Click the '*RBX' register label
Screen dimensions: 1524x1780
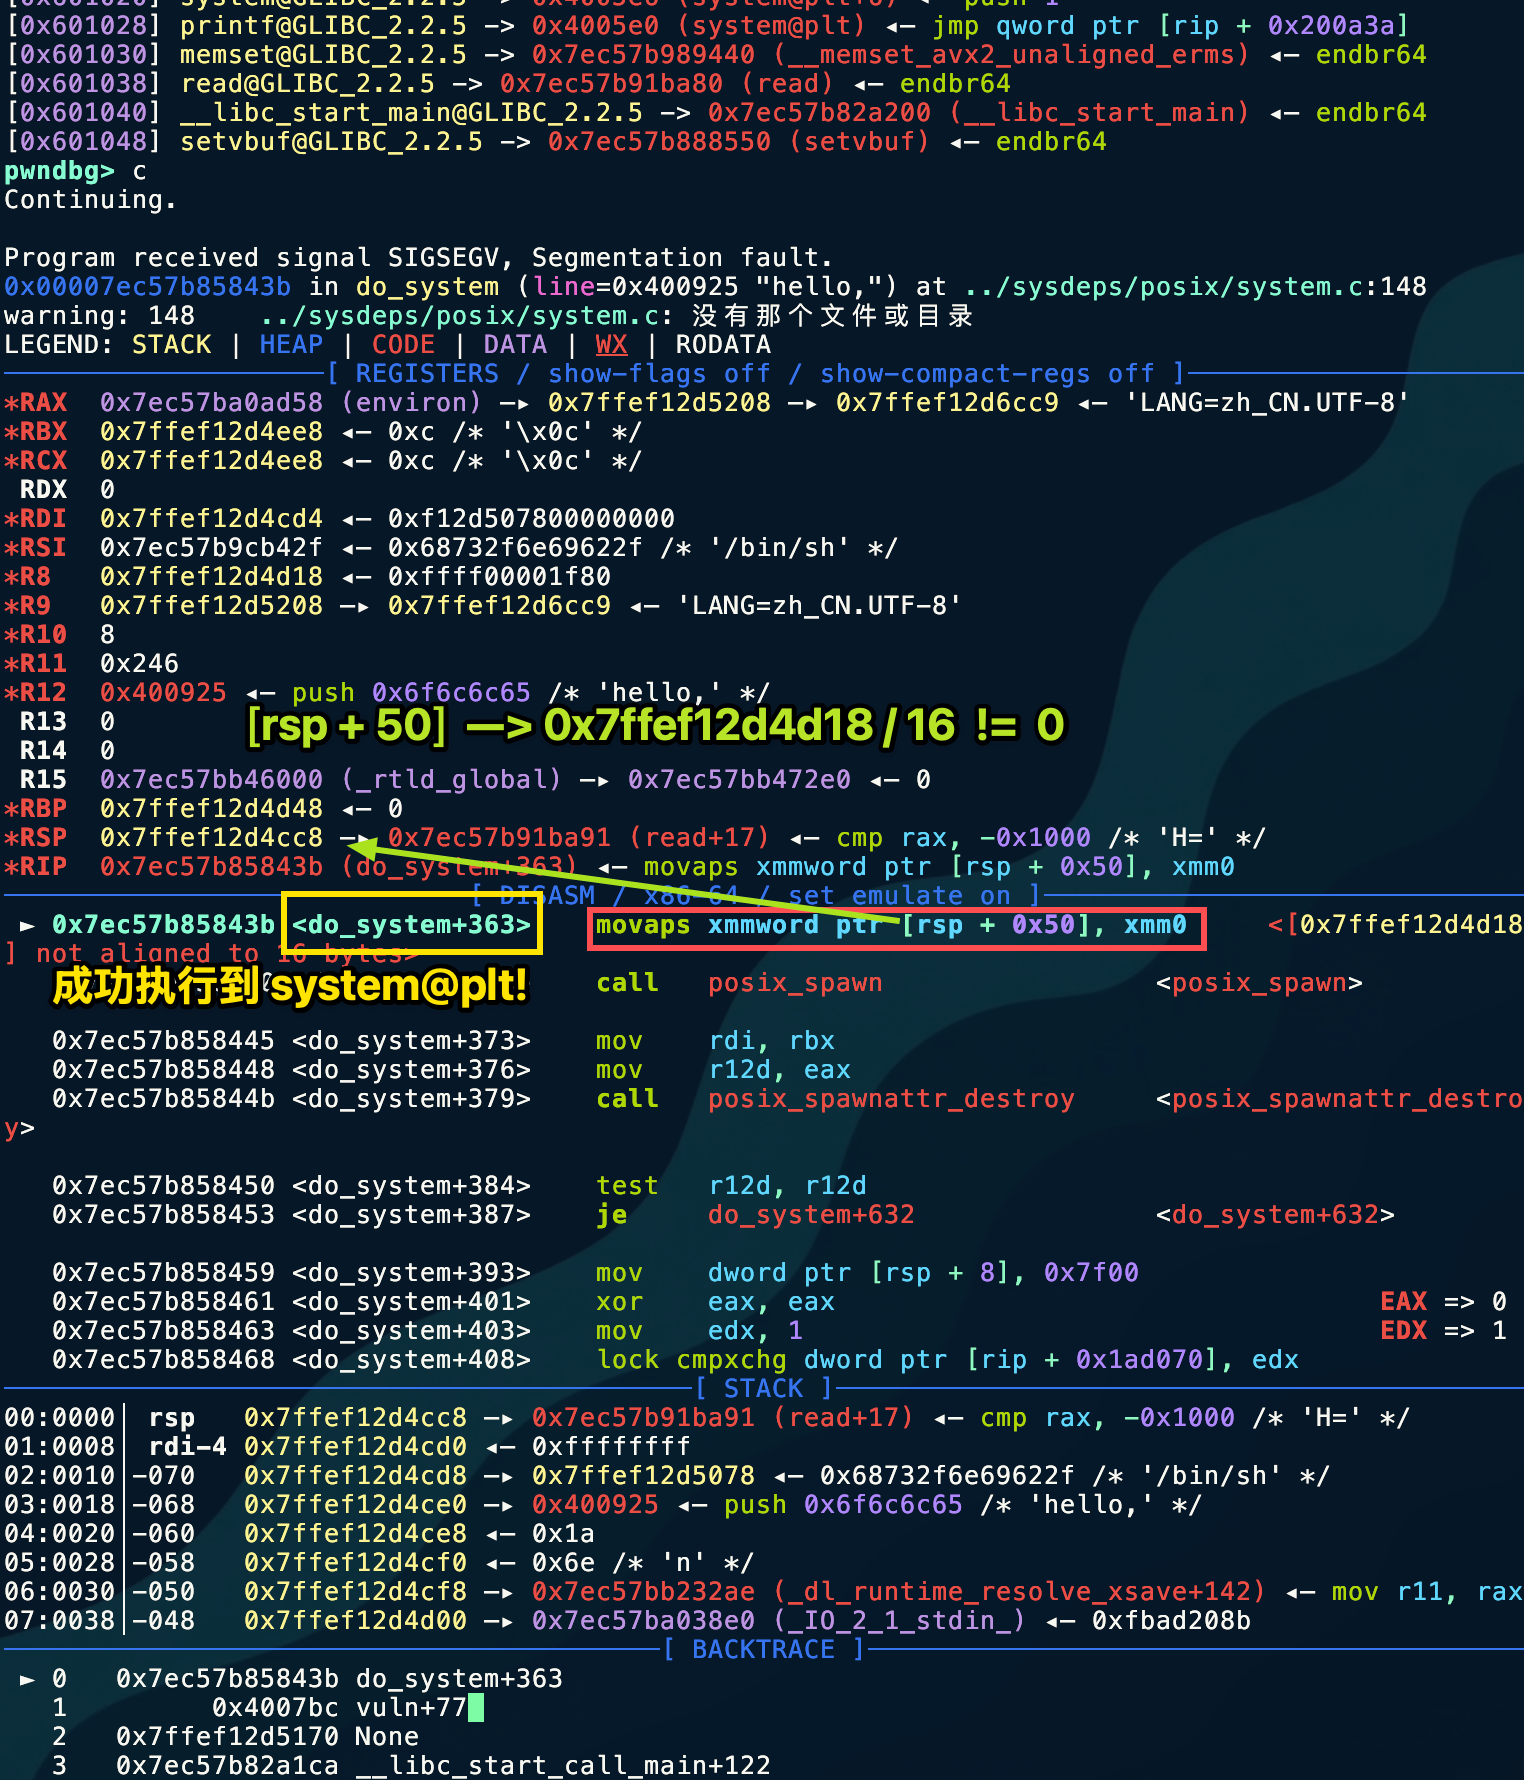[36, 432]
